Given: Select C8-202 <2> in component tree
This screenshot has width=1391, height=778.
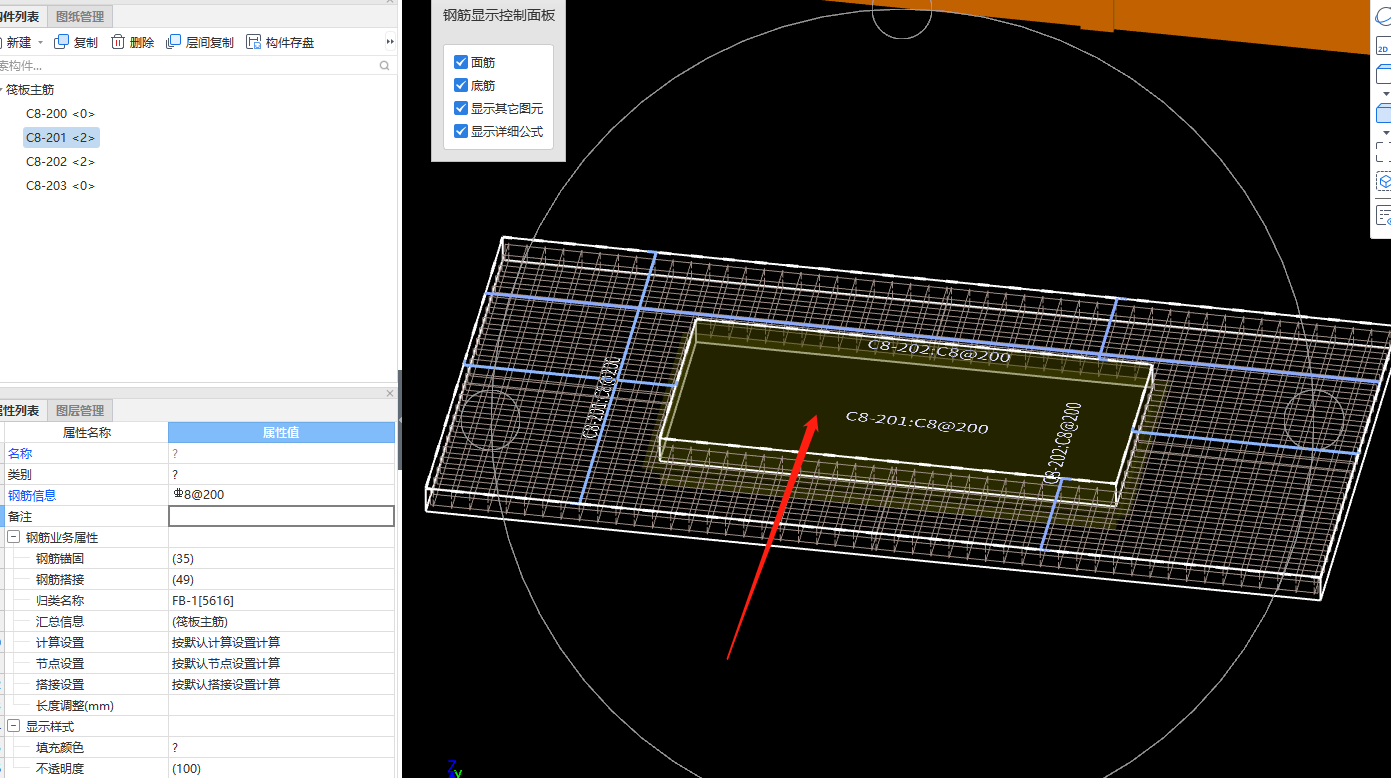Looking at the screenshot, I should 60,162.
